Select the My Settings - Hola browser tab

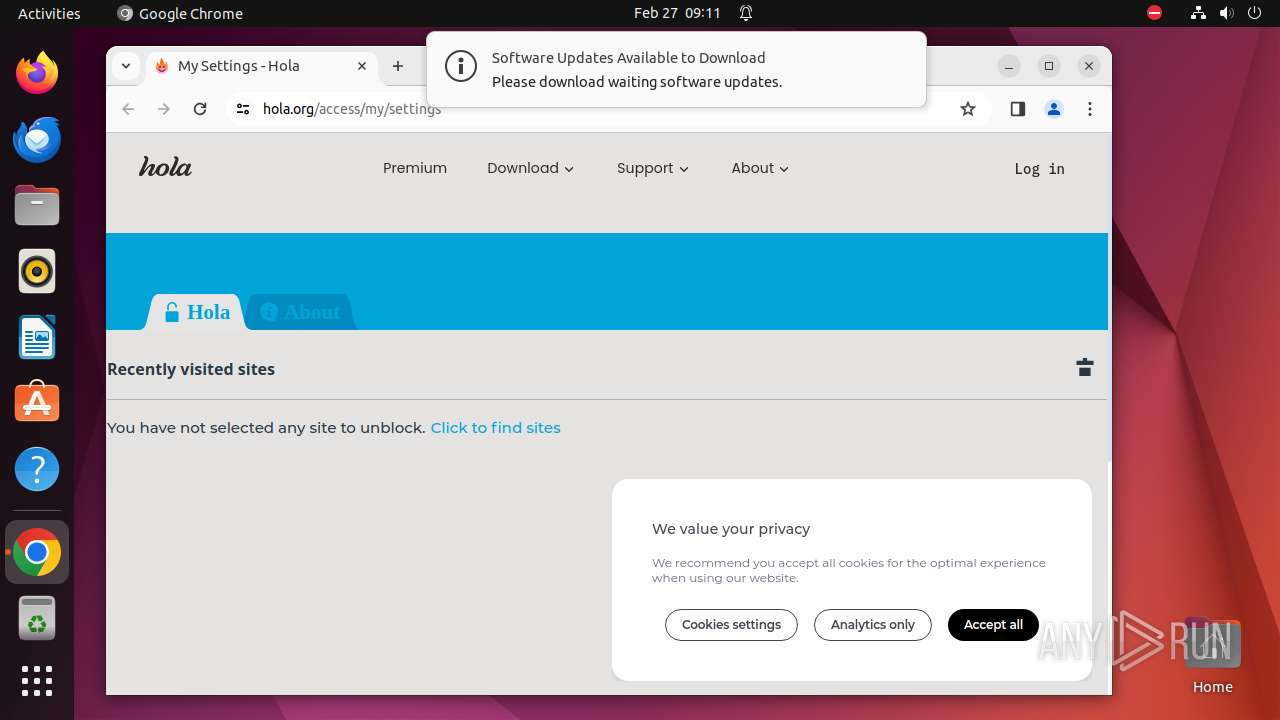coord(260,66)
